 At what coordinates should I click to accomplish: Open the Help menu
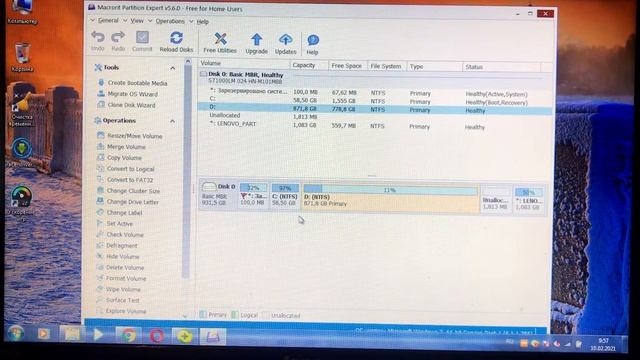point(202,22)
